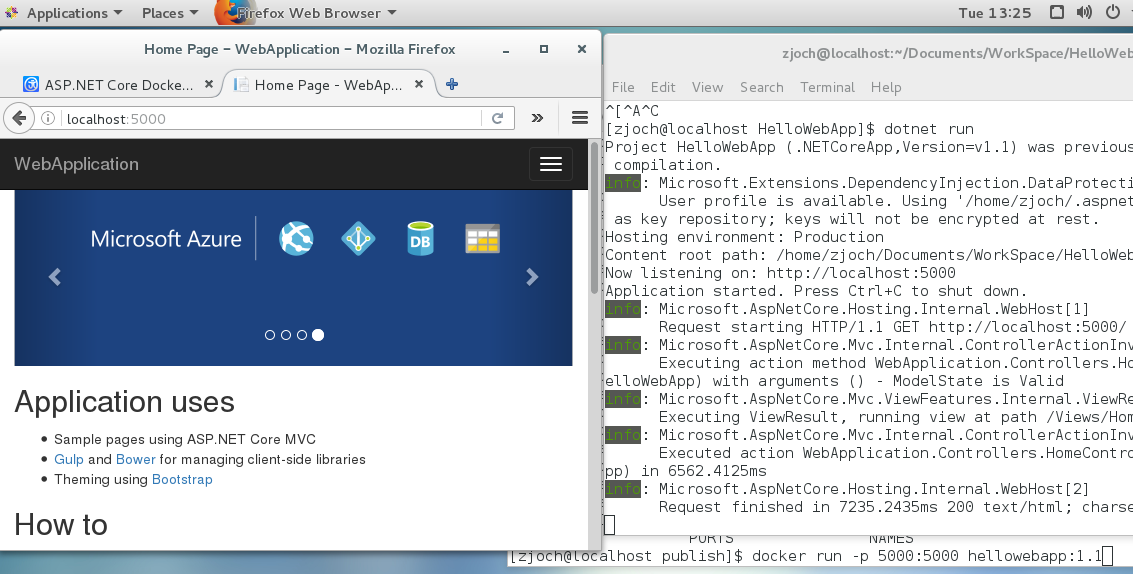Close the ASP.NET Core Docker tab
Image resolution: width=1134 pixels, height=574 pixels.
pyautogui.click(x=208, y=85)
